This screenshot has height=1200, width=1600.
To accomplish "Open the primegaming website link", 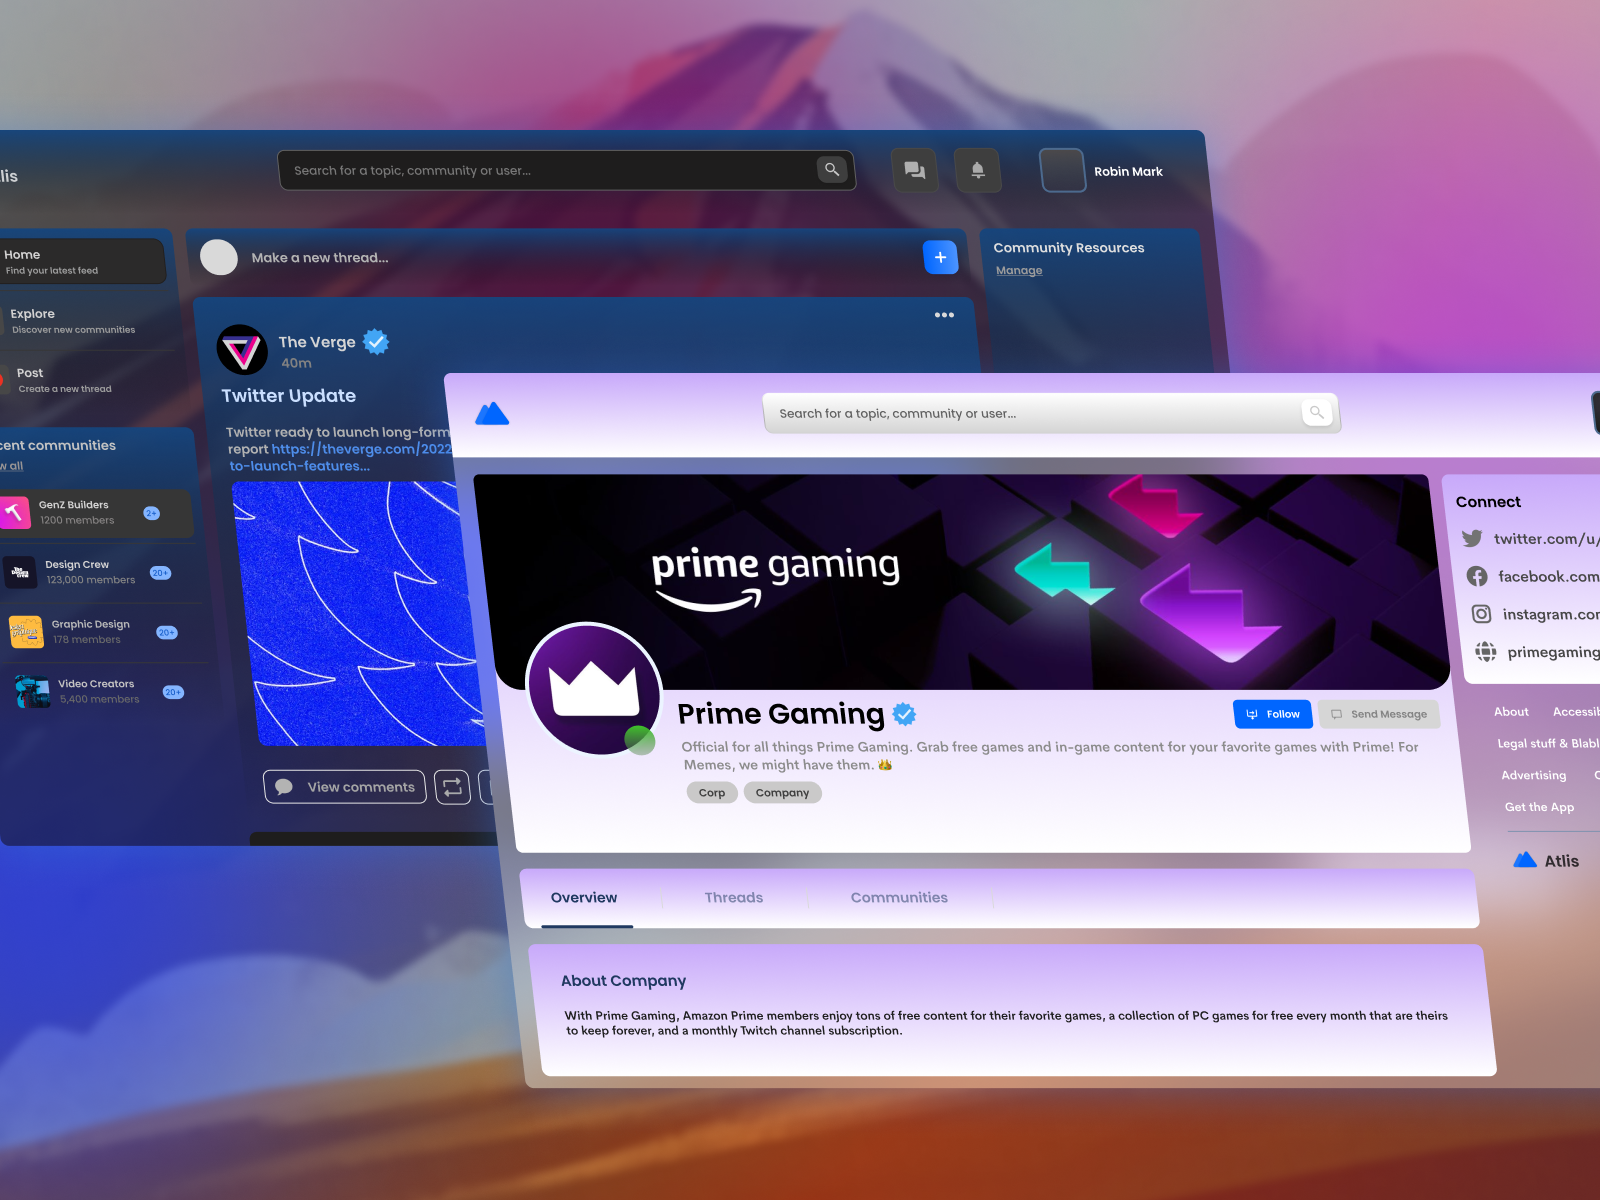I will coord(1553,652).
